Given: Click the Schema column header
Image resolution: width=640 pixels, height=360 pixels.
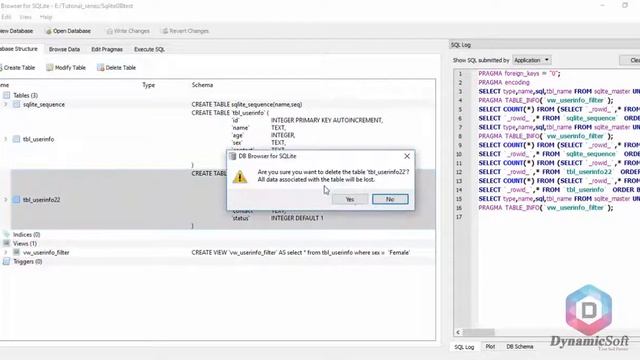Looking at the screenshot, I should pos(202,85).
